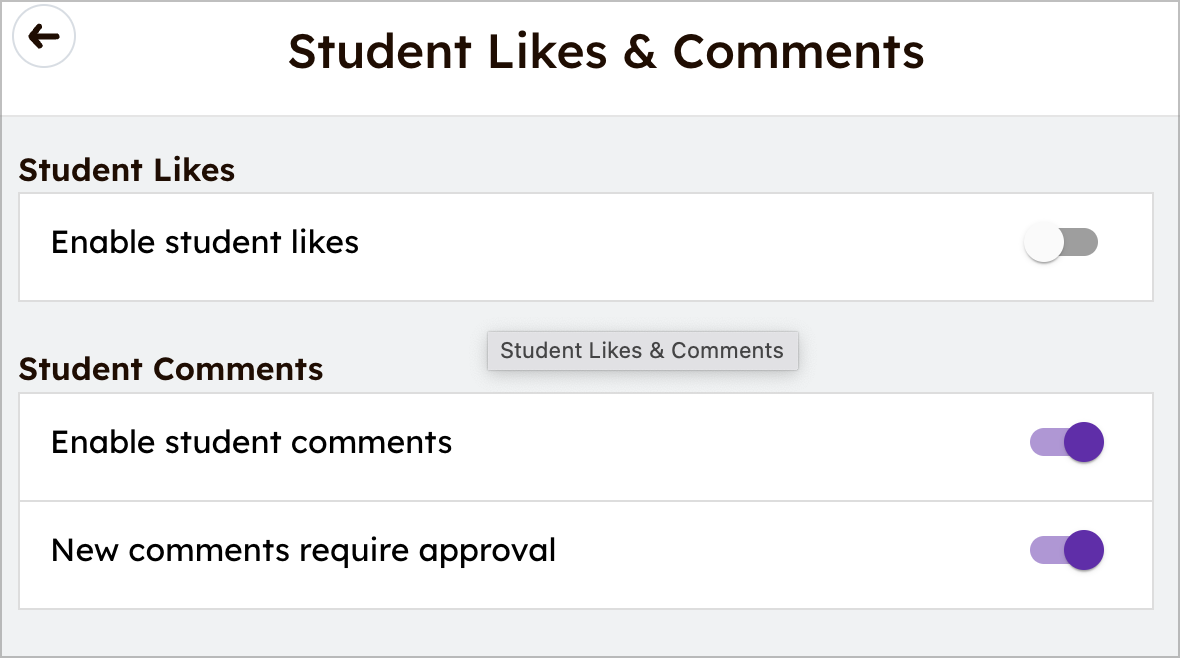Click the Student Comments section heading
The width and height of the screenshot is (1180, 658).
point(171,369)
